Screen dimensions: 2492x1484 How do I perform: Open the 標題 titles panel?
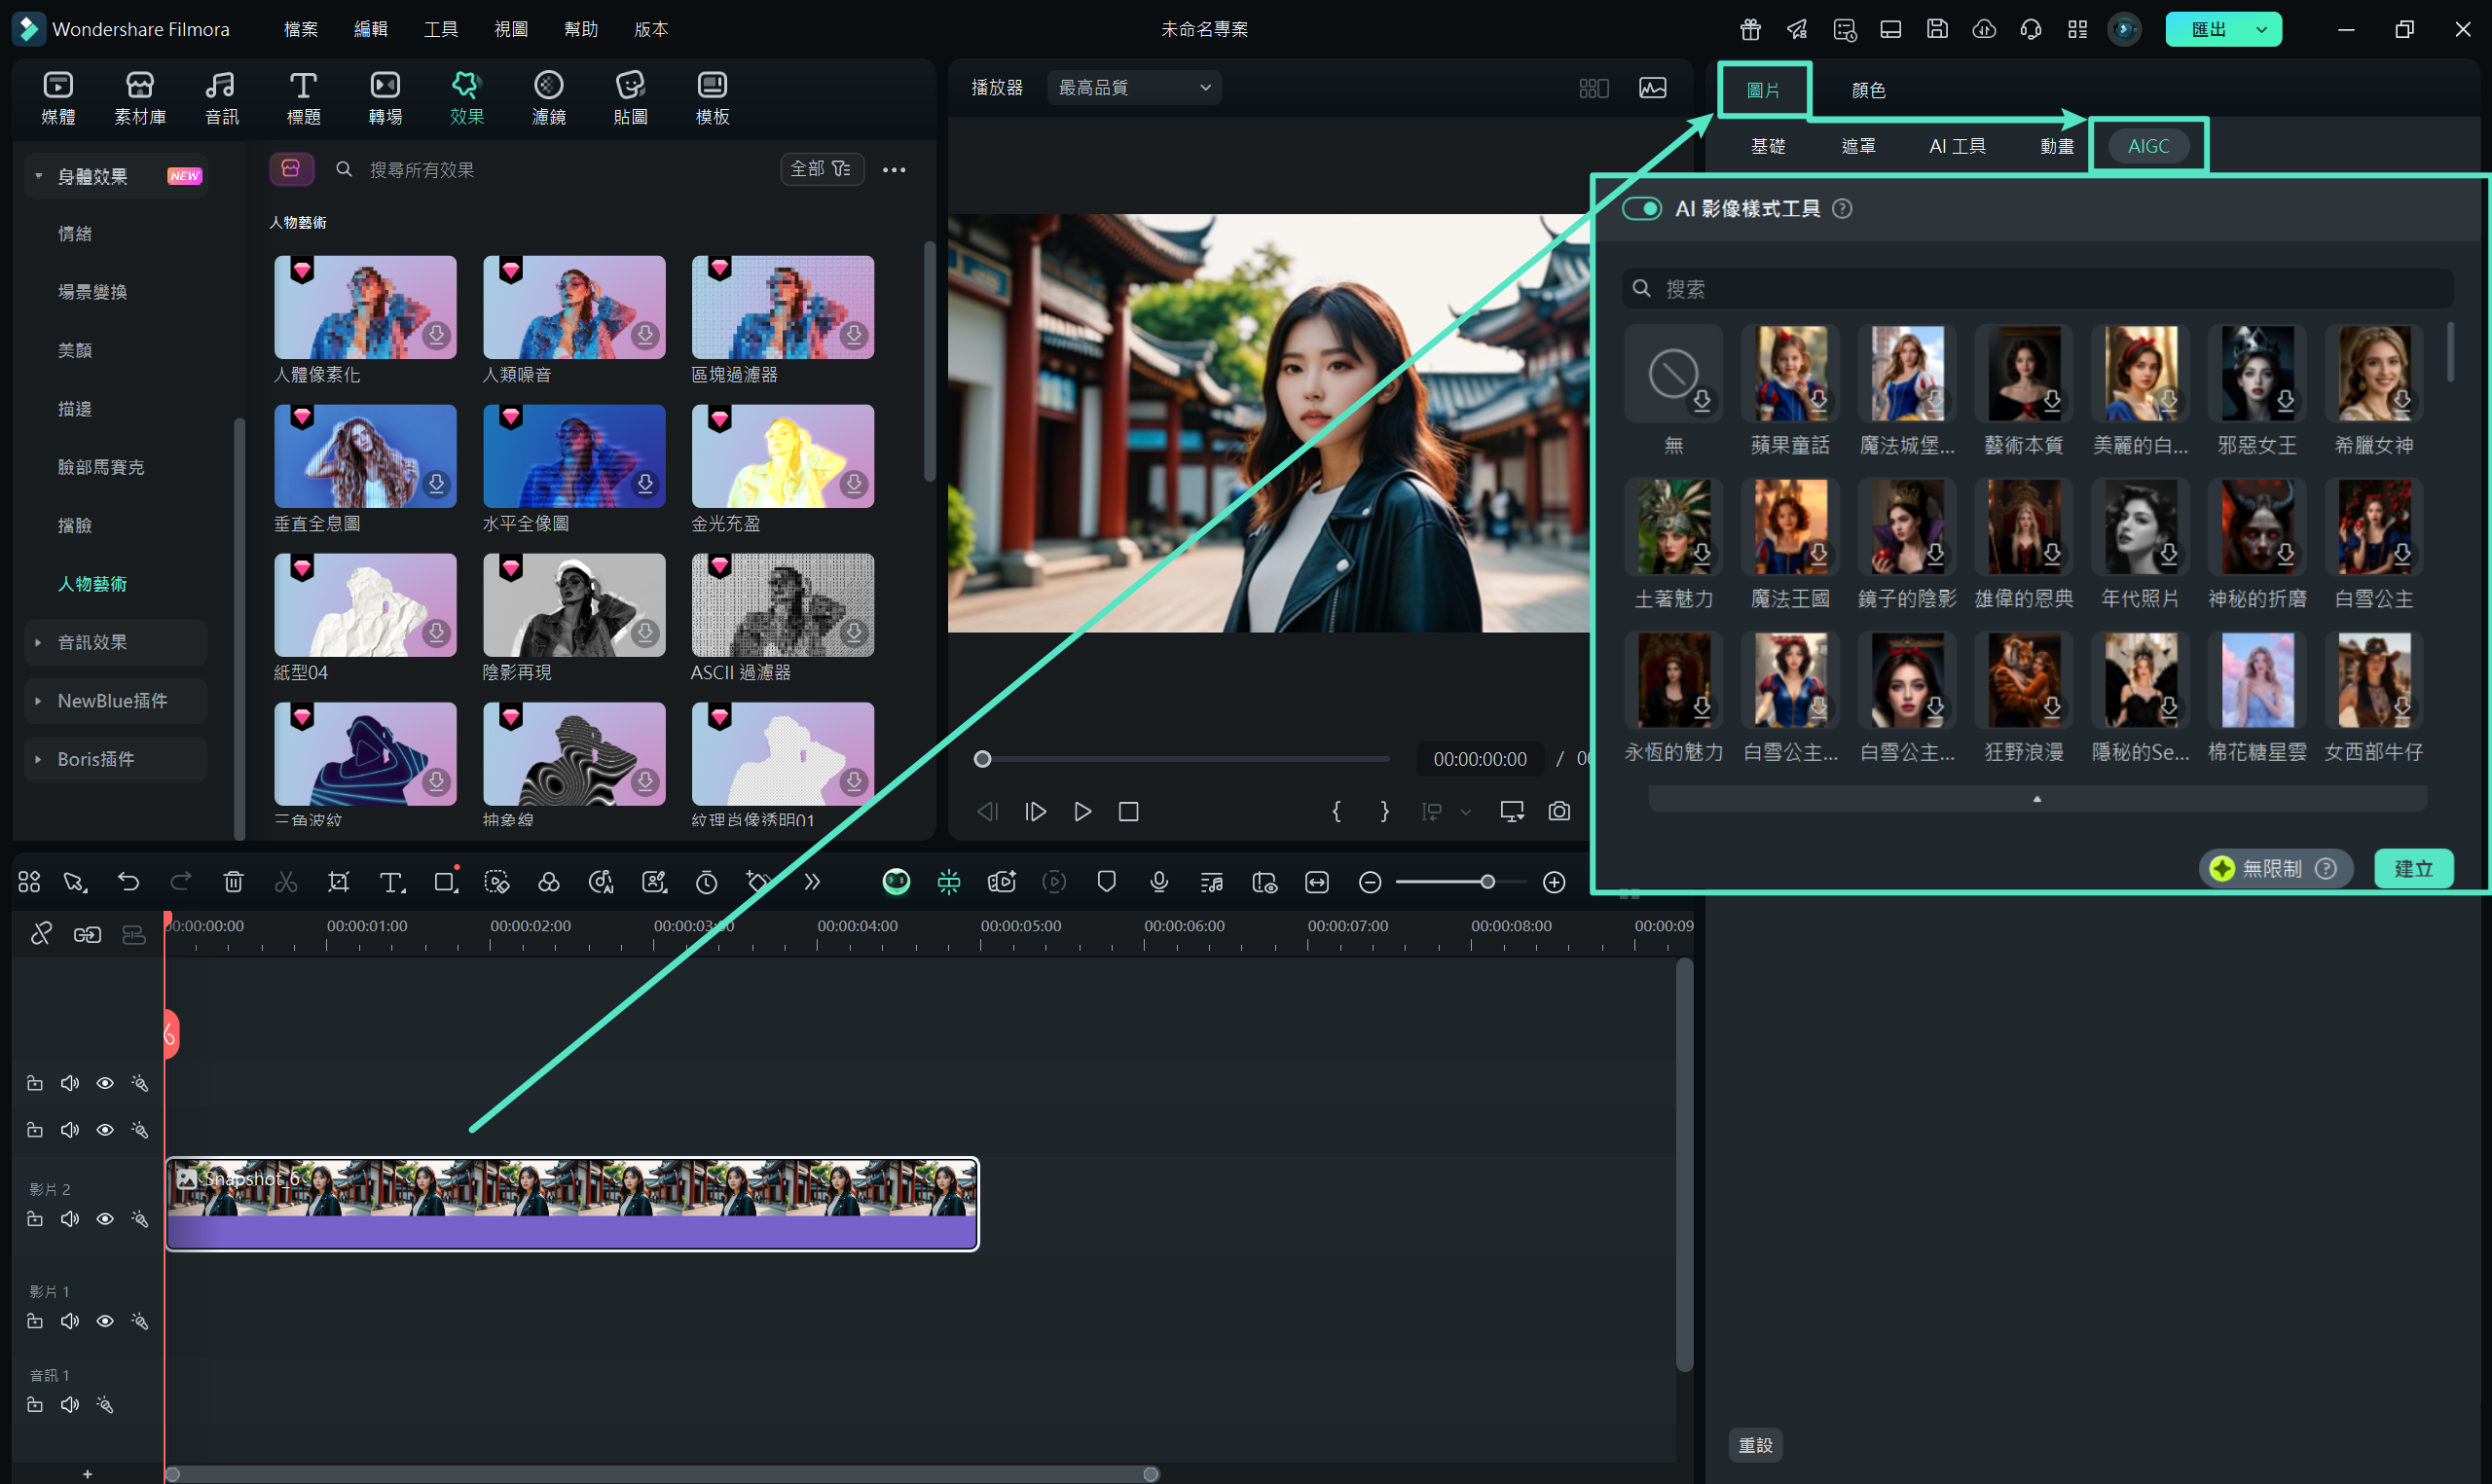(x=303, y=97)
